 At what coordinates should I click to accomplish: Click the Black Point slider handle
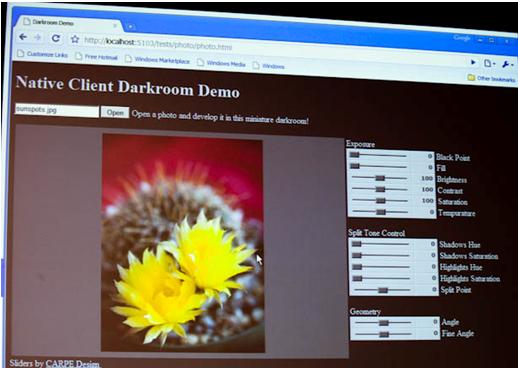tap(354, 155)
